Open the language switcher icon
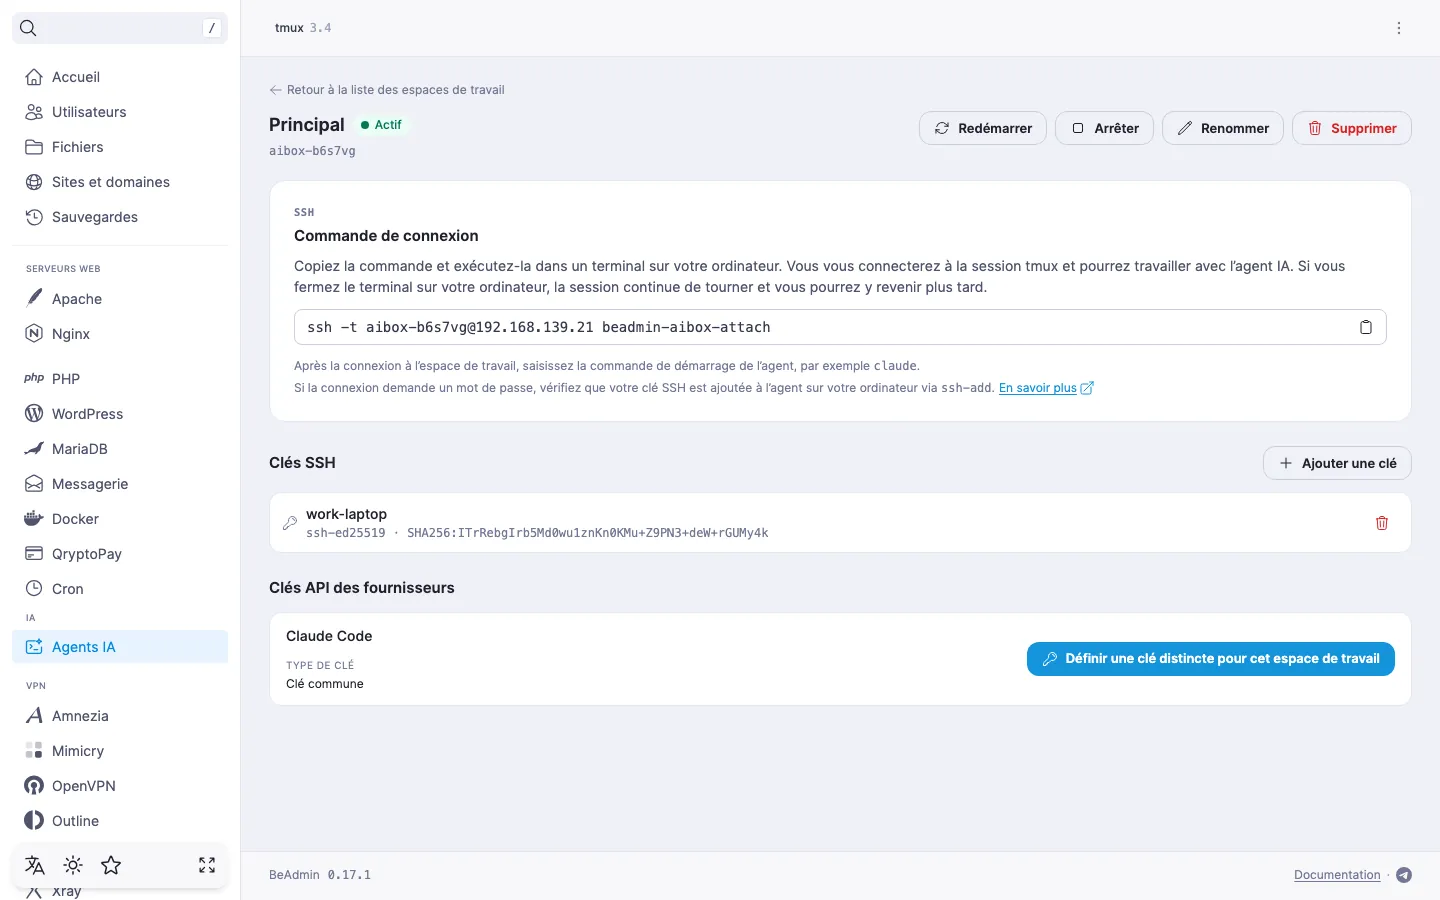The width and height of the screenshot is (1440, 900). [x=35, y=865]
